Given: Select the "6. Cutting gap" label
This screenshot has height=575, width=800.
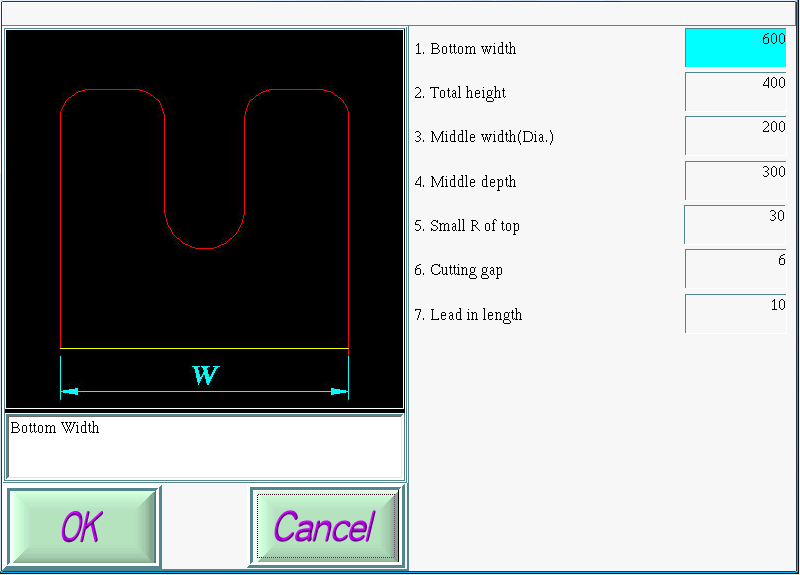Looking at the screenshot, I should point(458,270).
